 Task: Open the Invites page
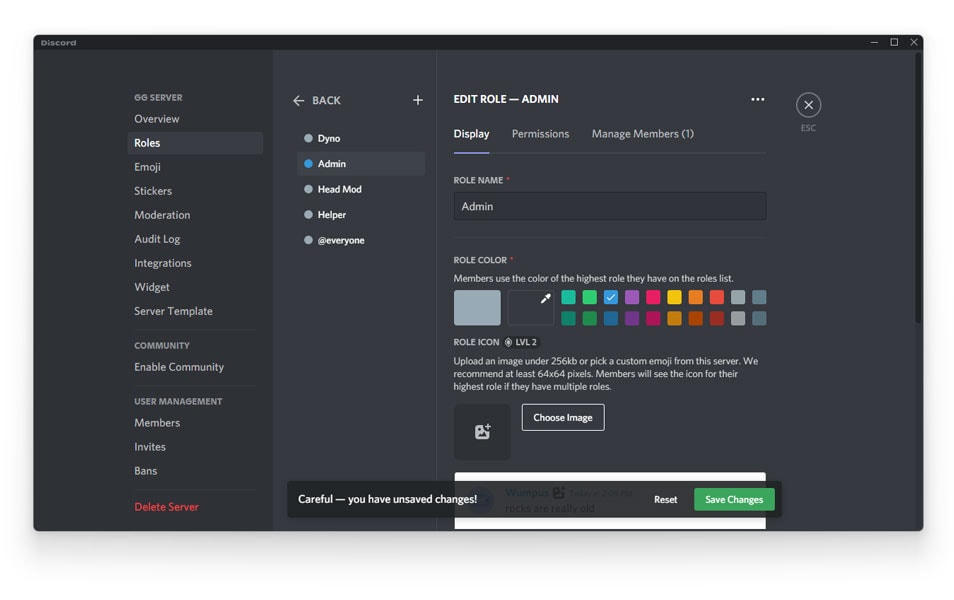pyautogui.click(x=195, y=447)
